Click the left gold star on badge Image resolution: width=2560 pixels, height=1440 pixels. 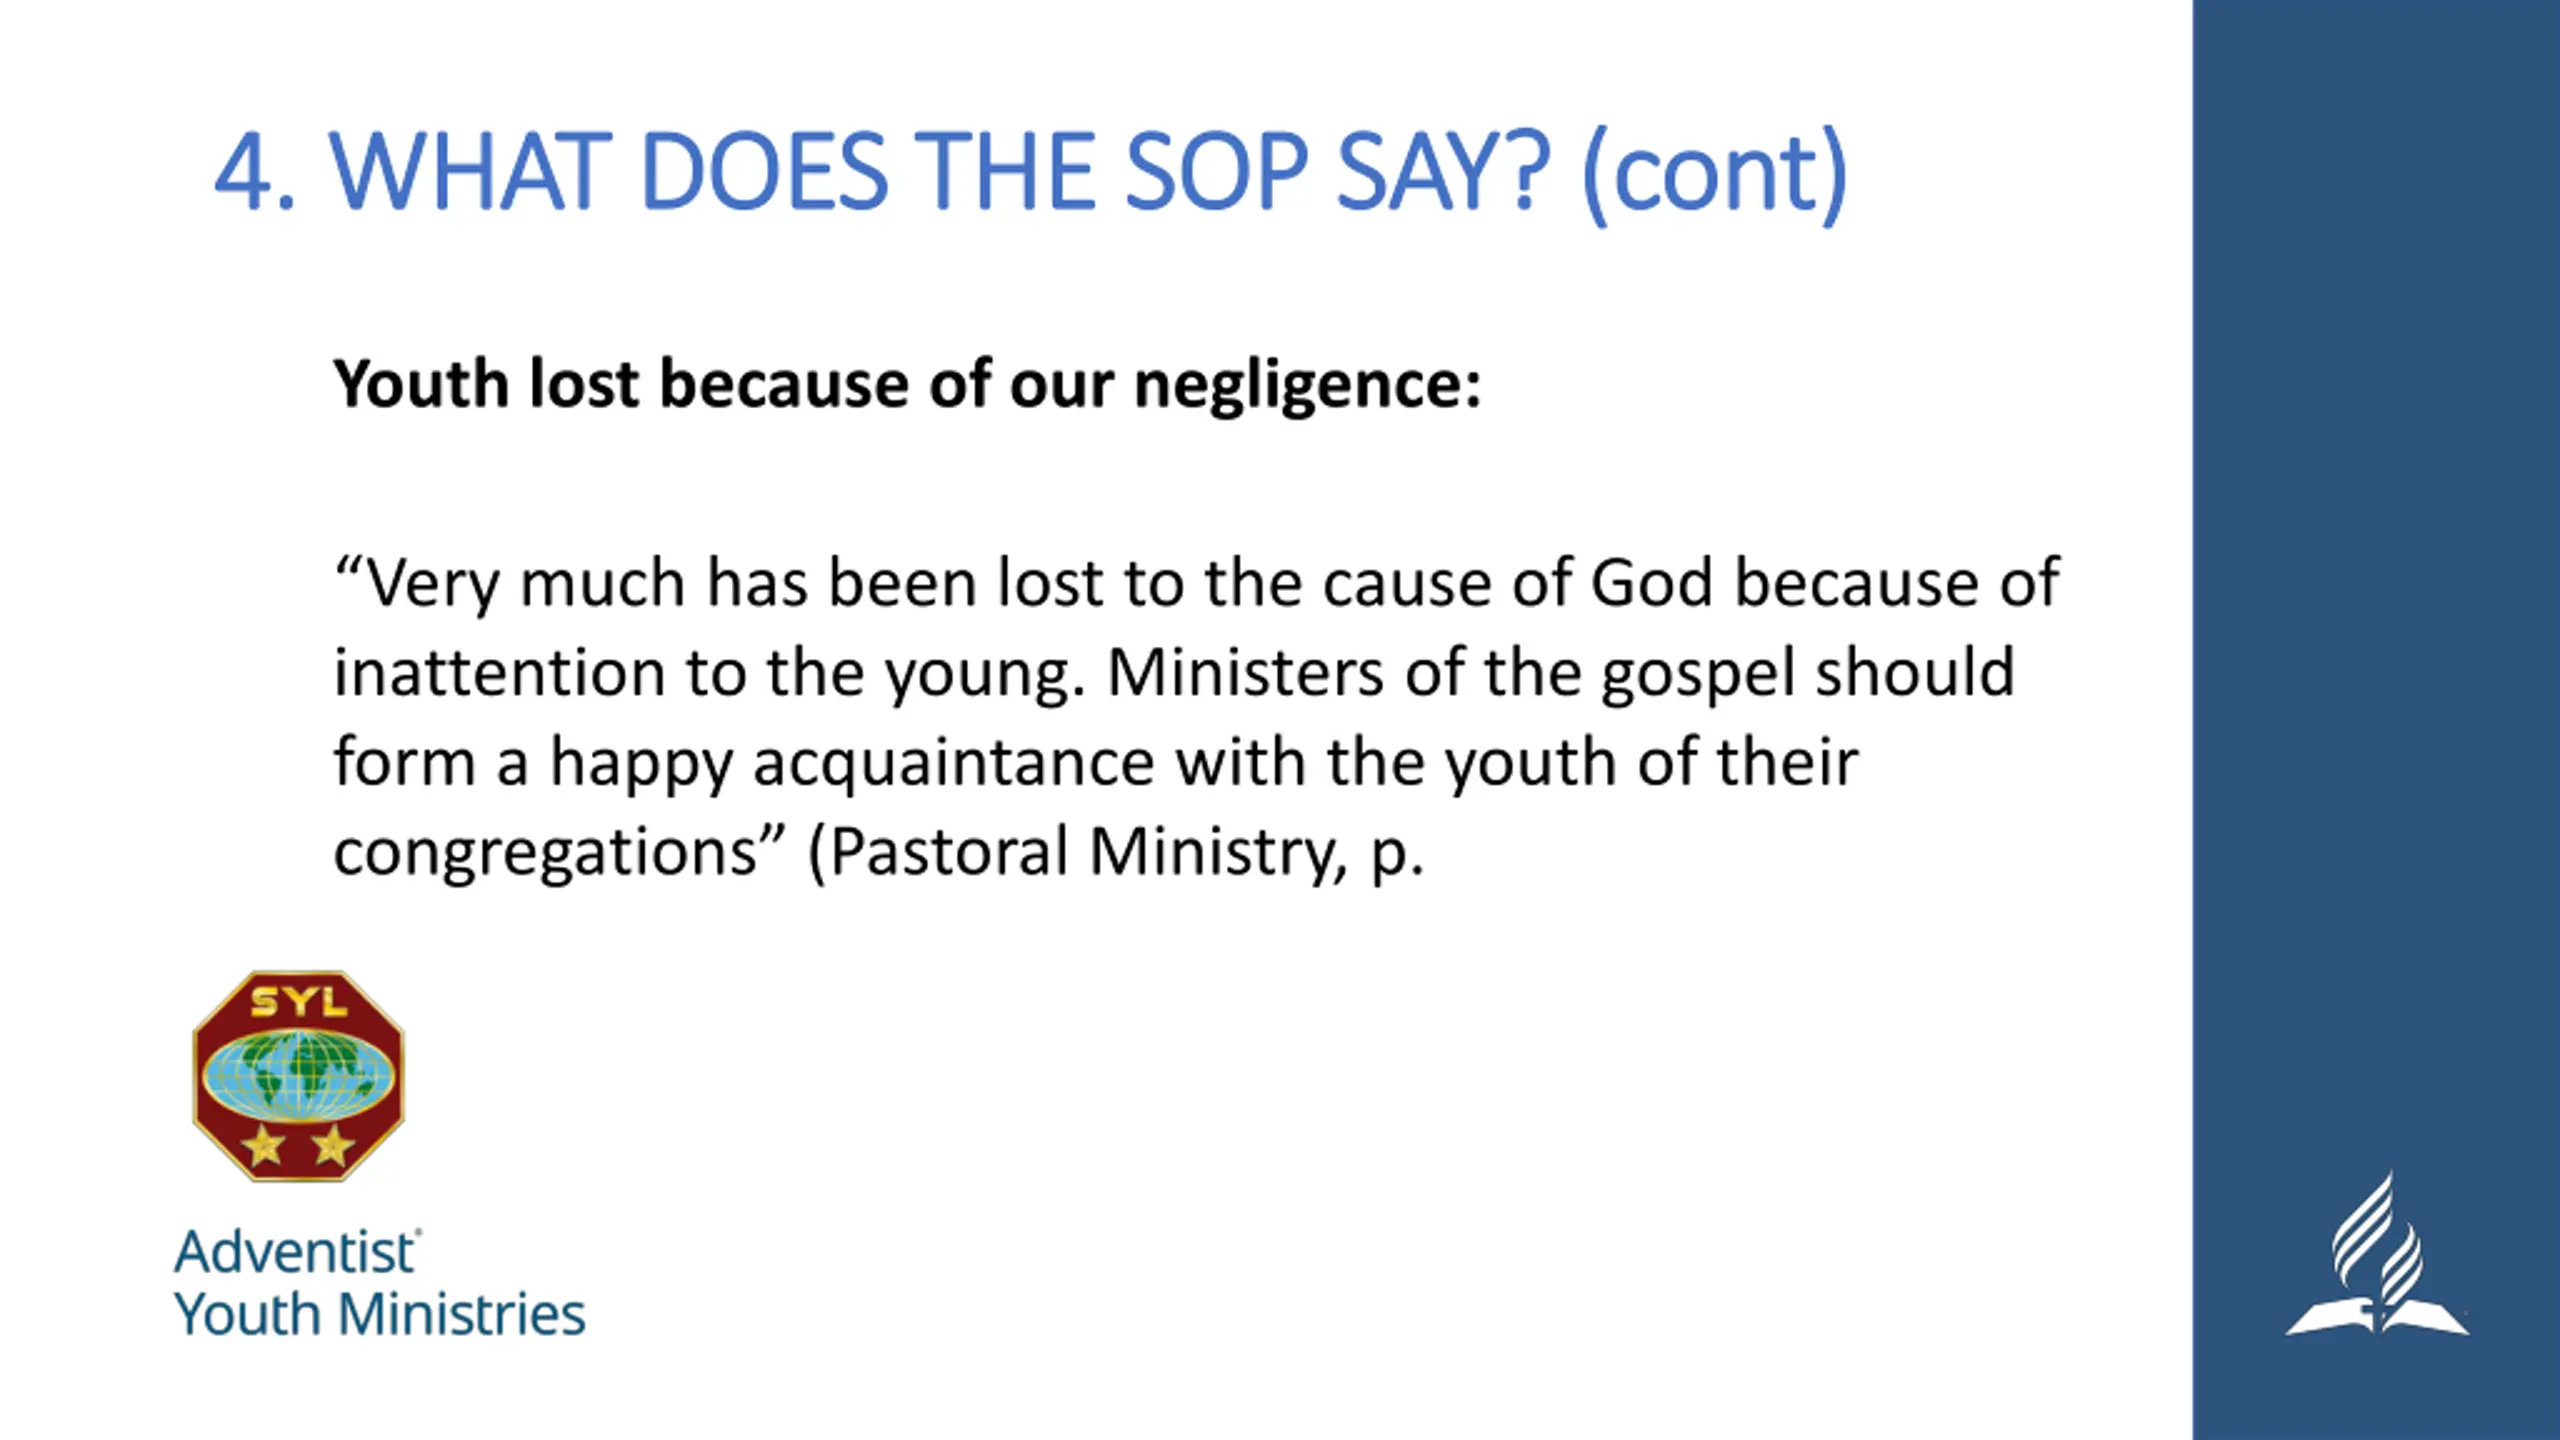[x=265, y=1145]
